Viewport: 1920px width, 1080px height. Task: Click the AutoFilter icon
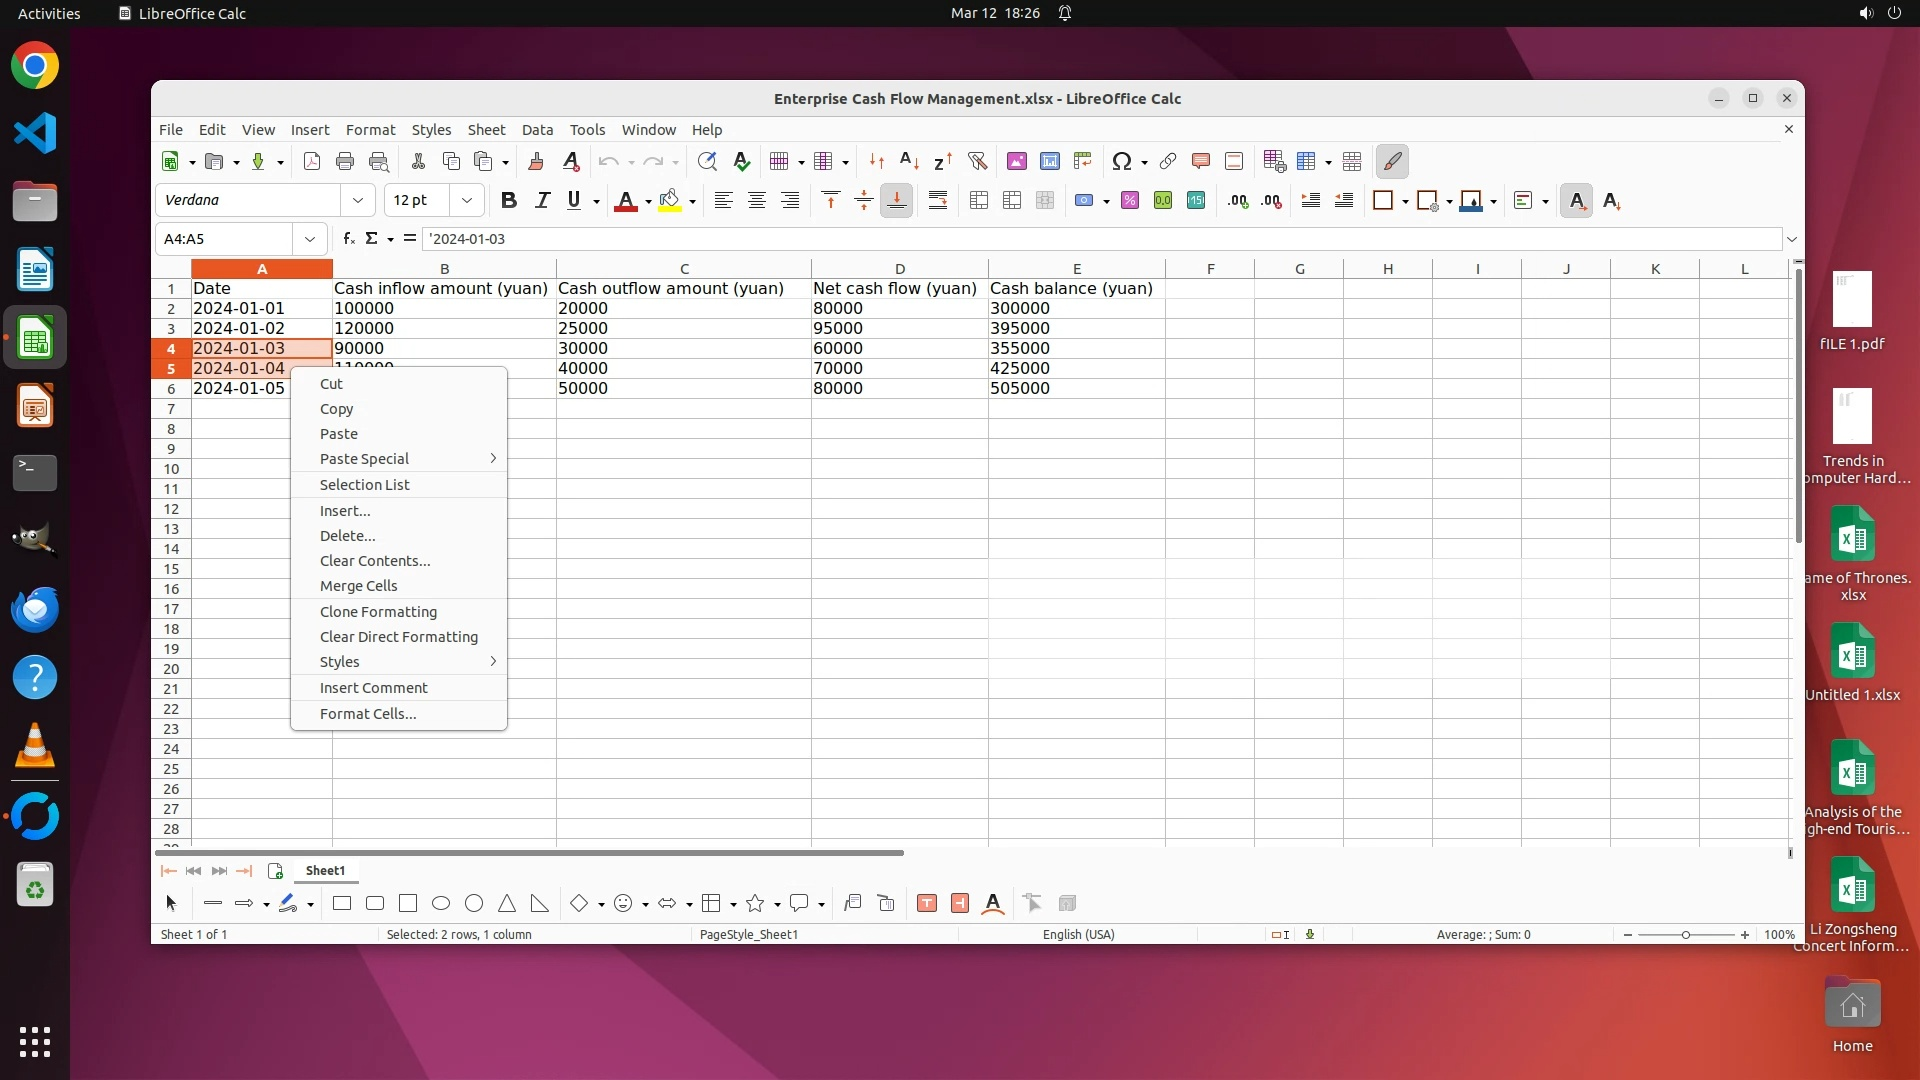tap(977, 161)
